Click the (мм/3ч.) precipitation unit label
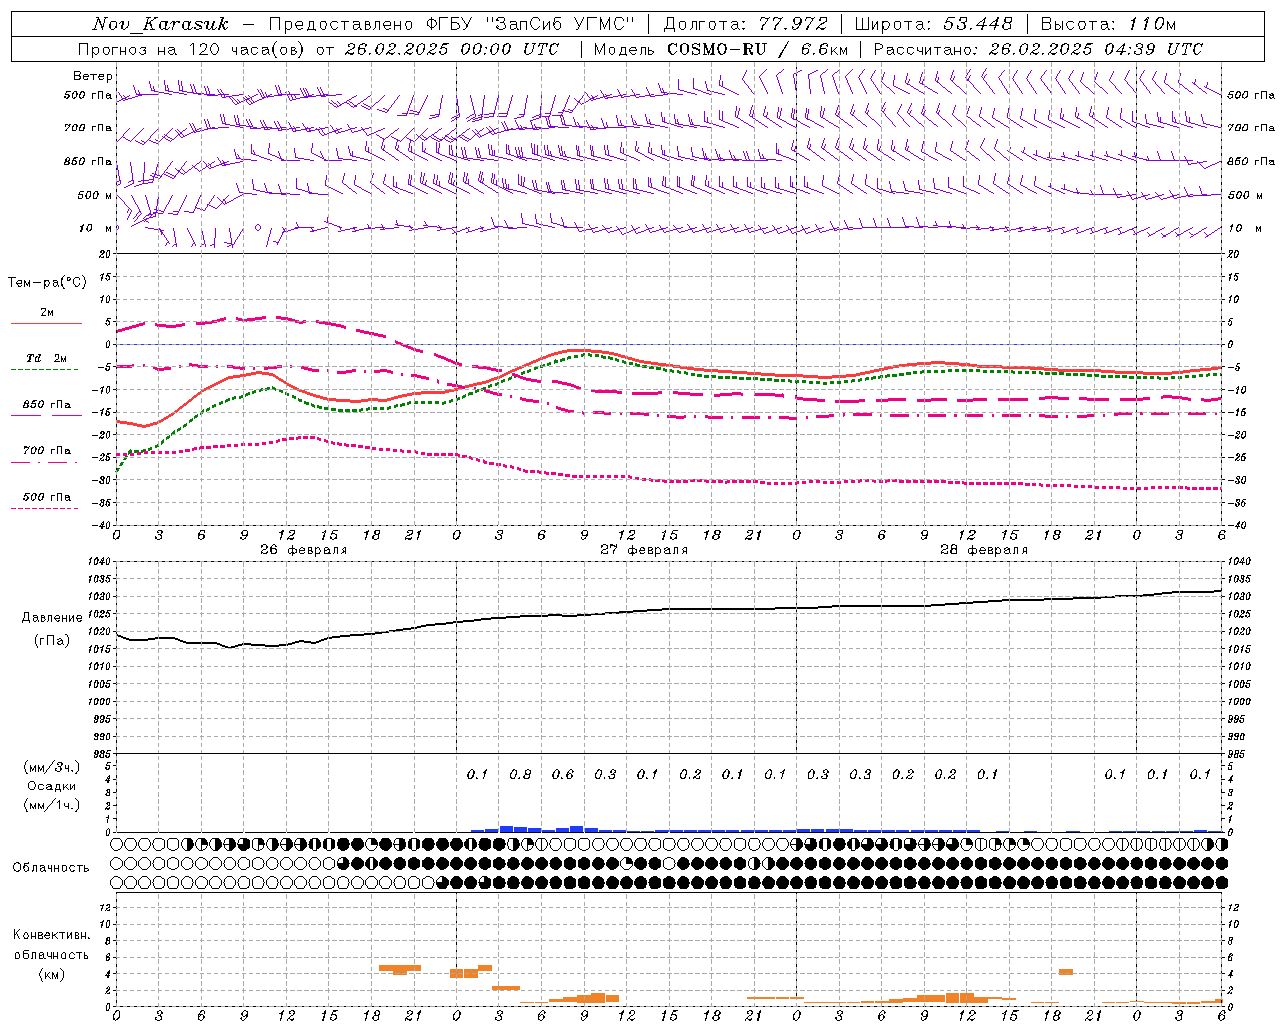Viewport: 1280px width, 1024px height. [52, 767]
